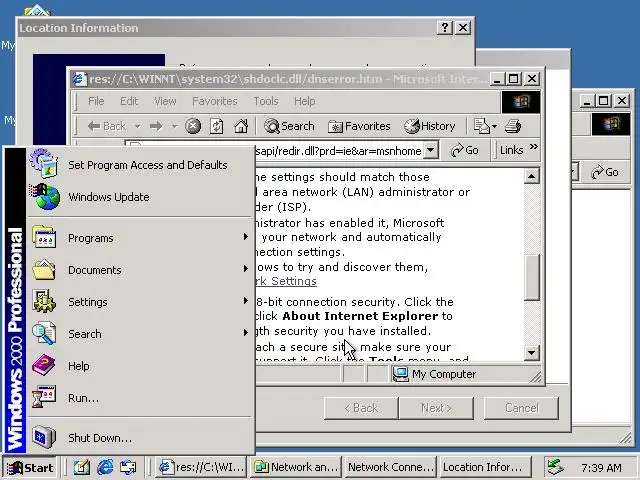640x480 pixels.
Task: Click the Settings gear icon
Action: [x=44, y=301]
